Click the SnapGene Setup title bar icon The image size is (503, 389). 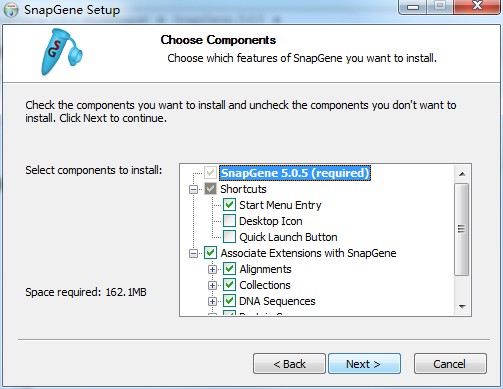[11, 10]
